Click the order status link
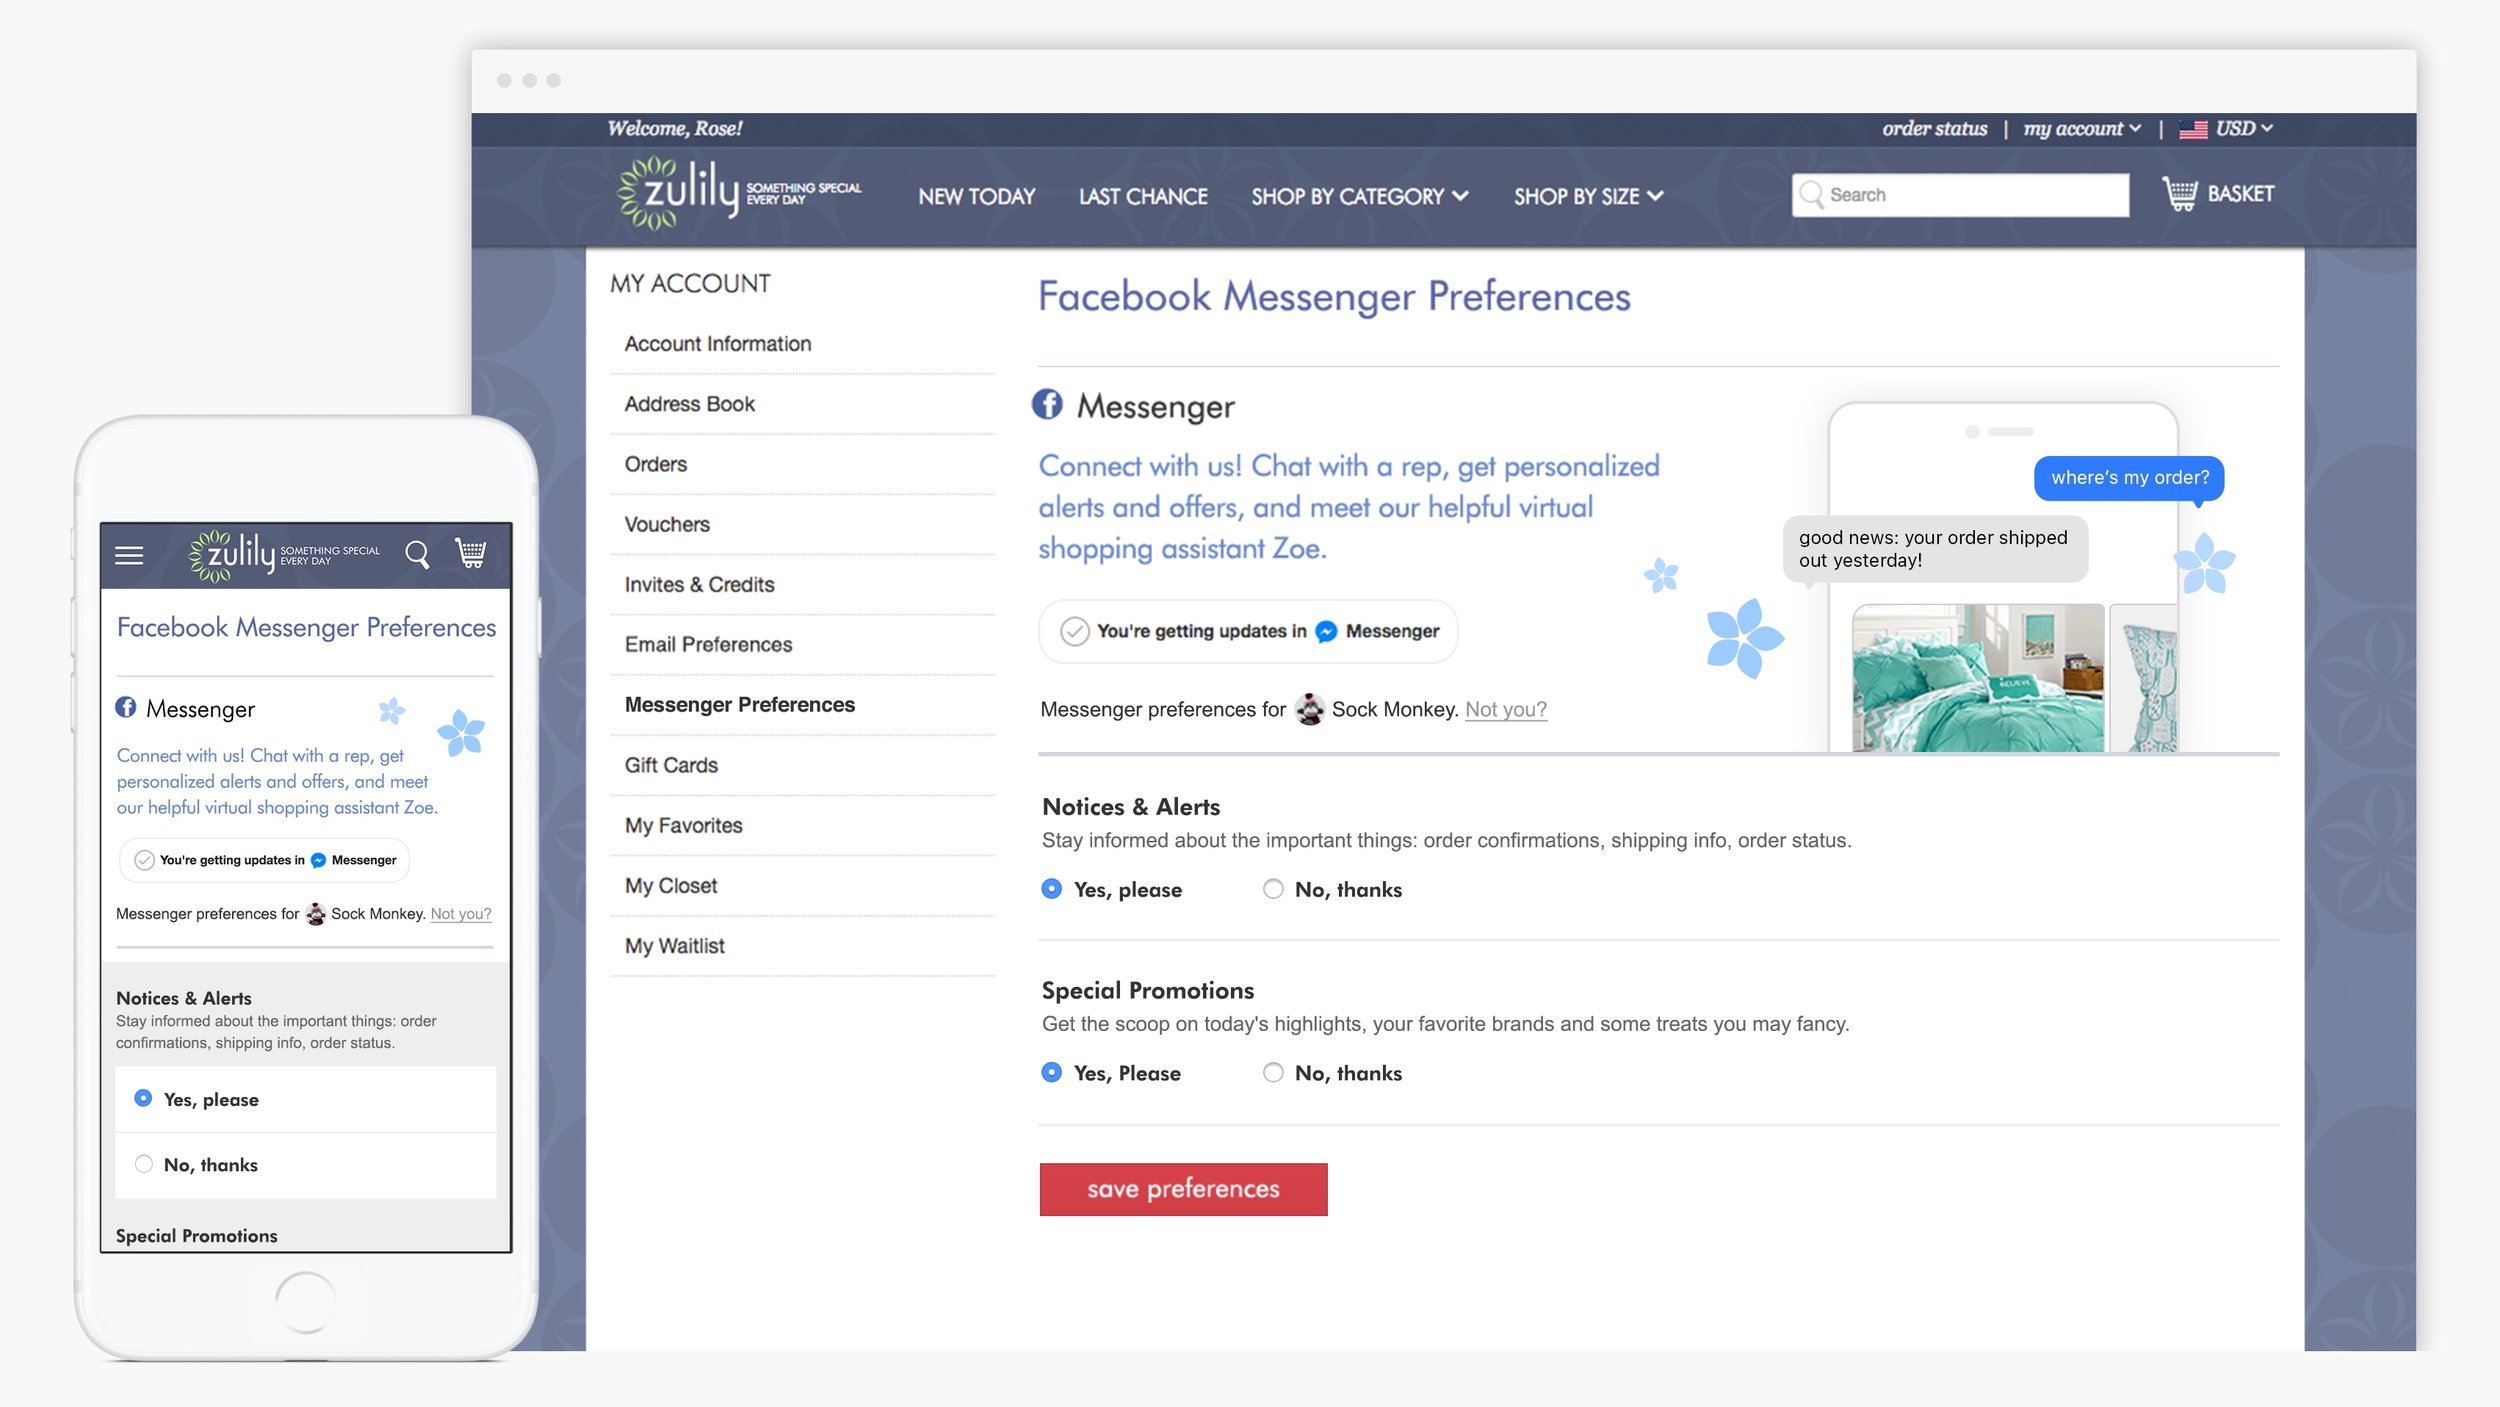Image resolution: width=2500 pixels, height=1407 pixels. (1934, 129)
